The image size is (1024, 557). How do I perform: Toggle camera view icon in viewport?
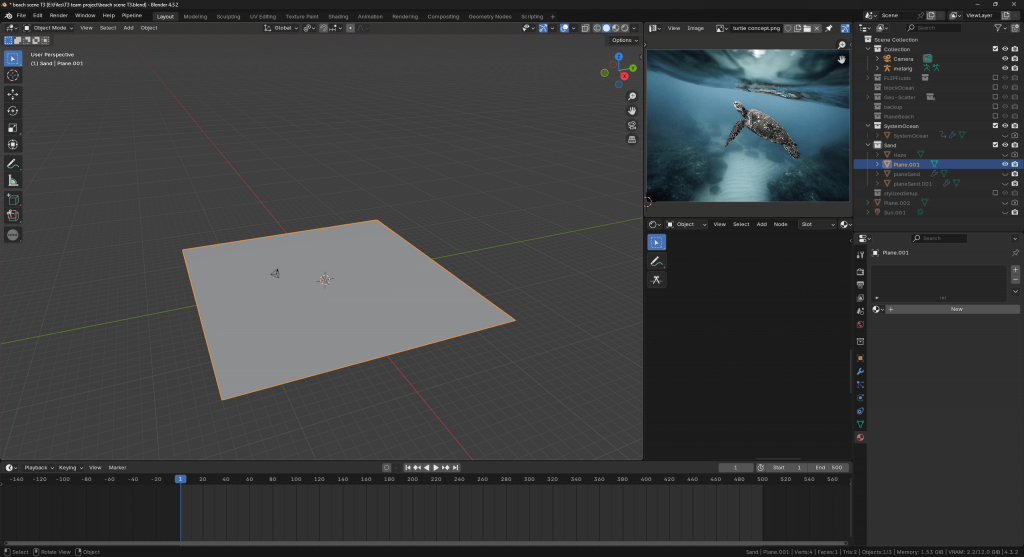click(x=632, y=126)
